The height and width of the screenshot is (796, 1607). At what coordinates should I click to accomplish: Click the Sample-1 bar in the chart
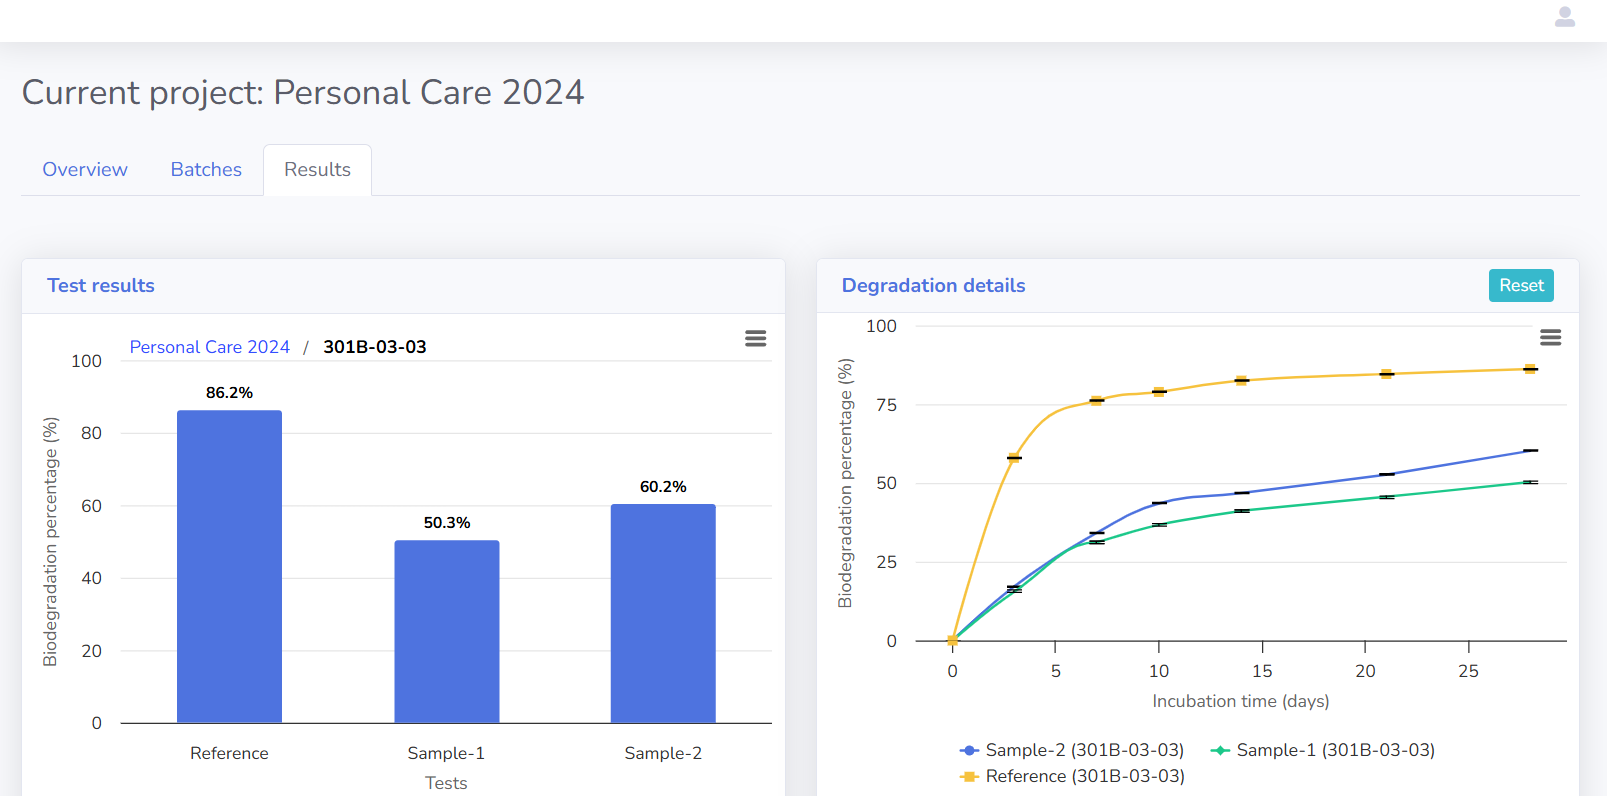click(x=447, y=631)
